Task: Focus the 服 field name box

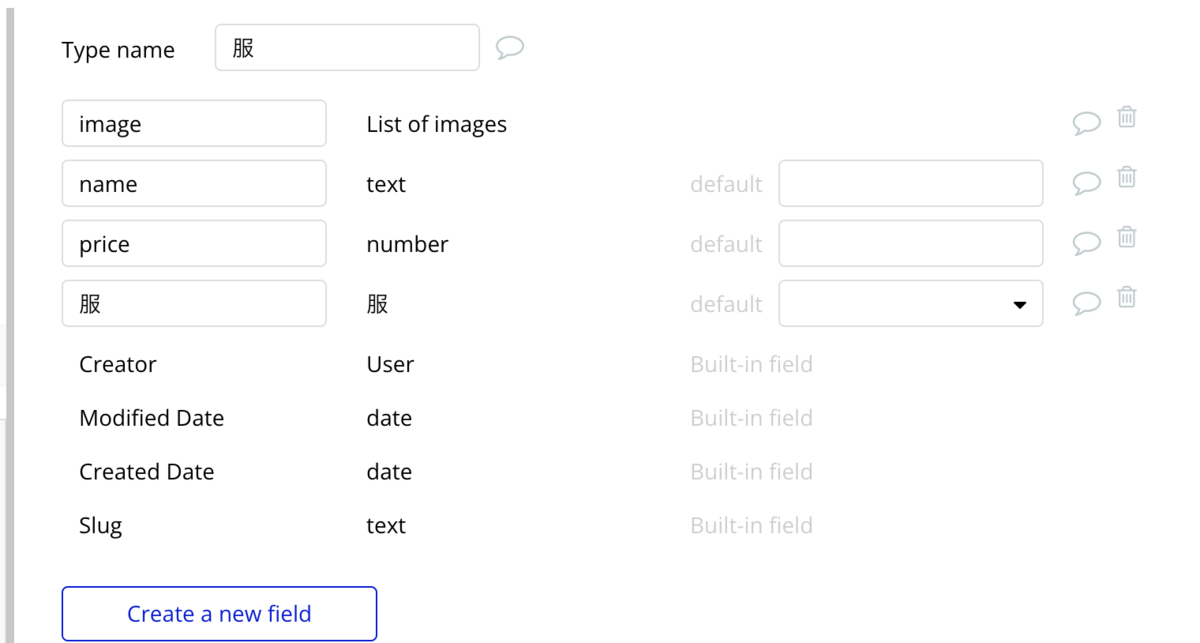Action: (194, 303)
